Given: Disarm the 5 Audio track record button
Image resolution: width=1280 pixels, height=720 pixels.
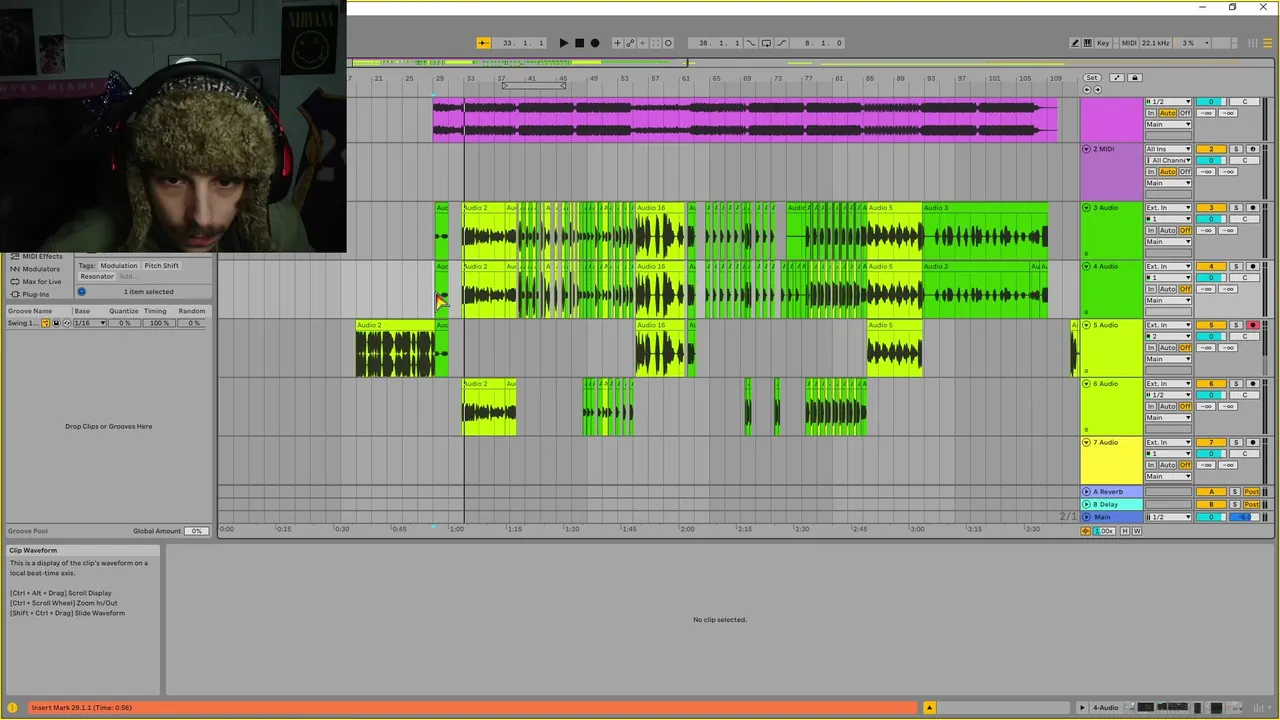Looking at the screenshot, I should coord(1252,325).
